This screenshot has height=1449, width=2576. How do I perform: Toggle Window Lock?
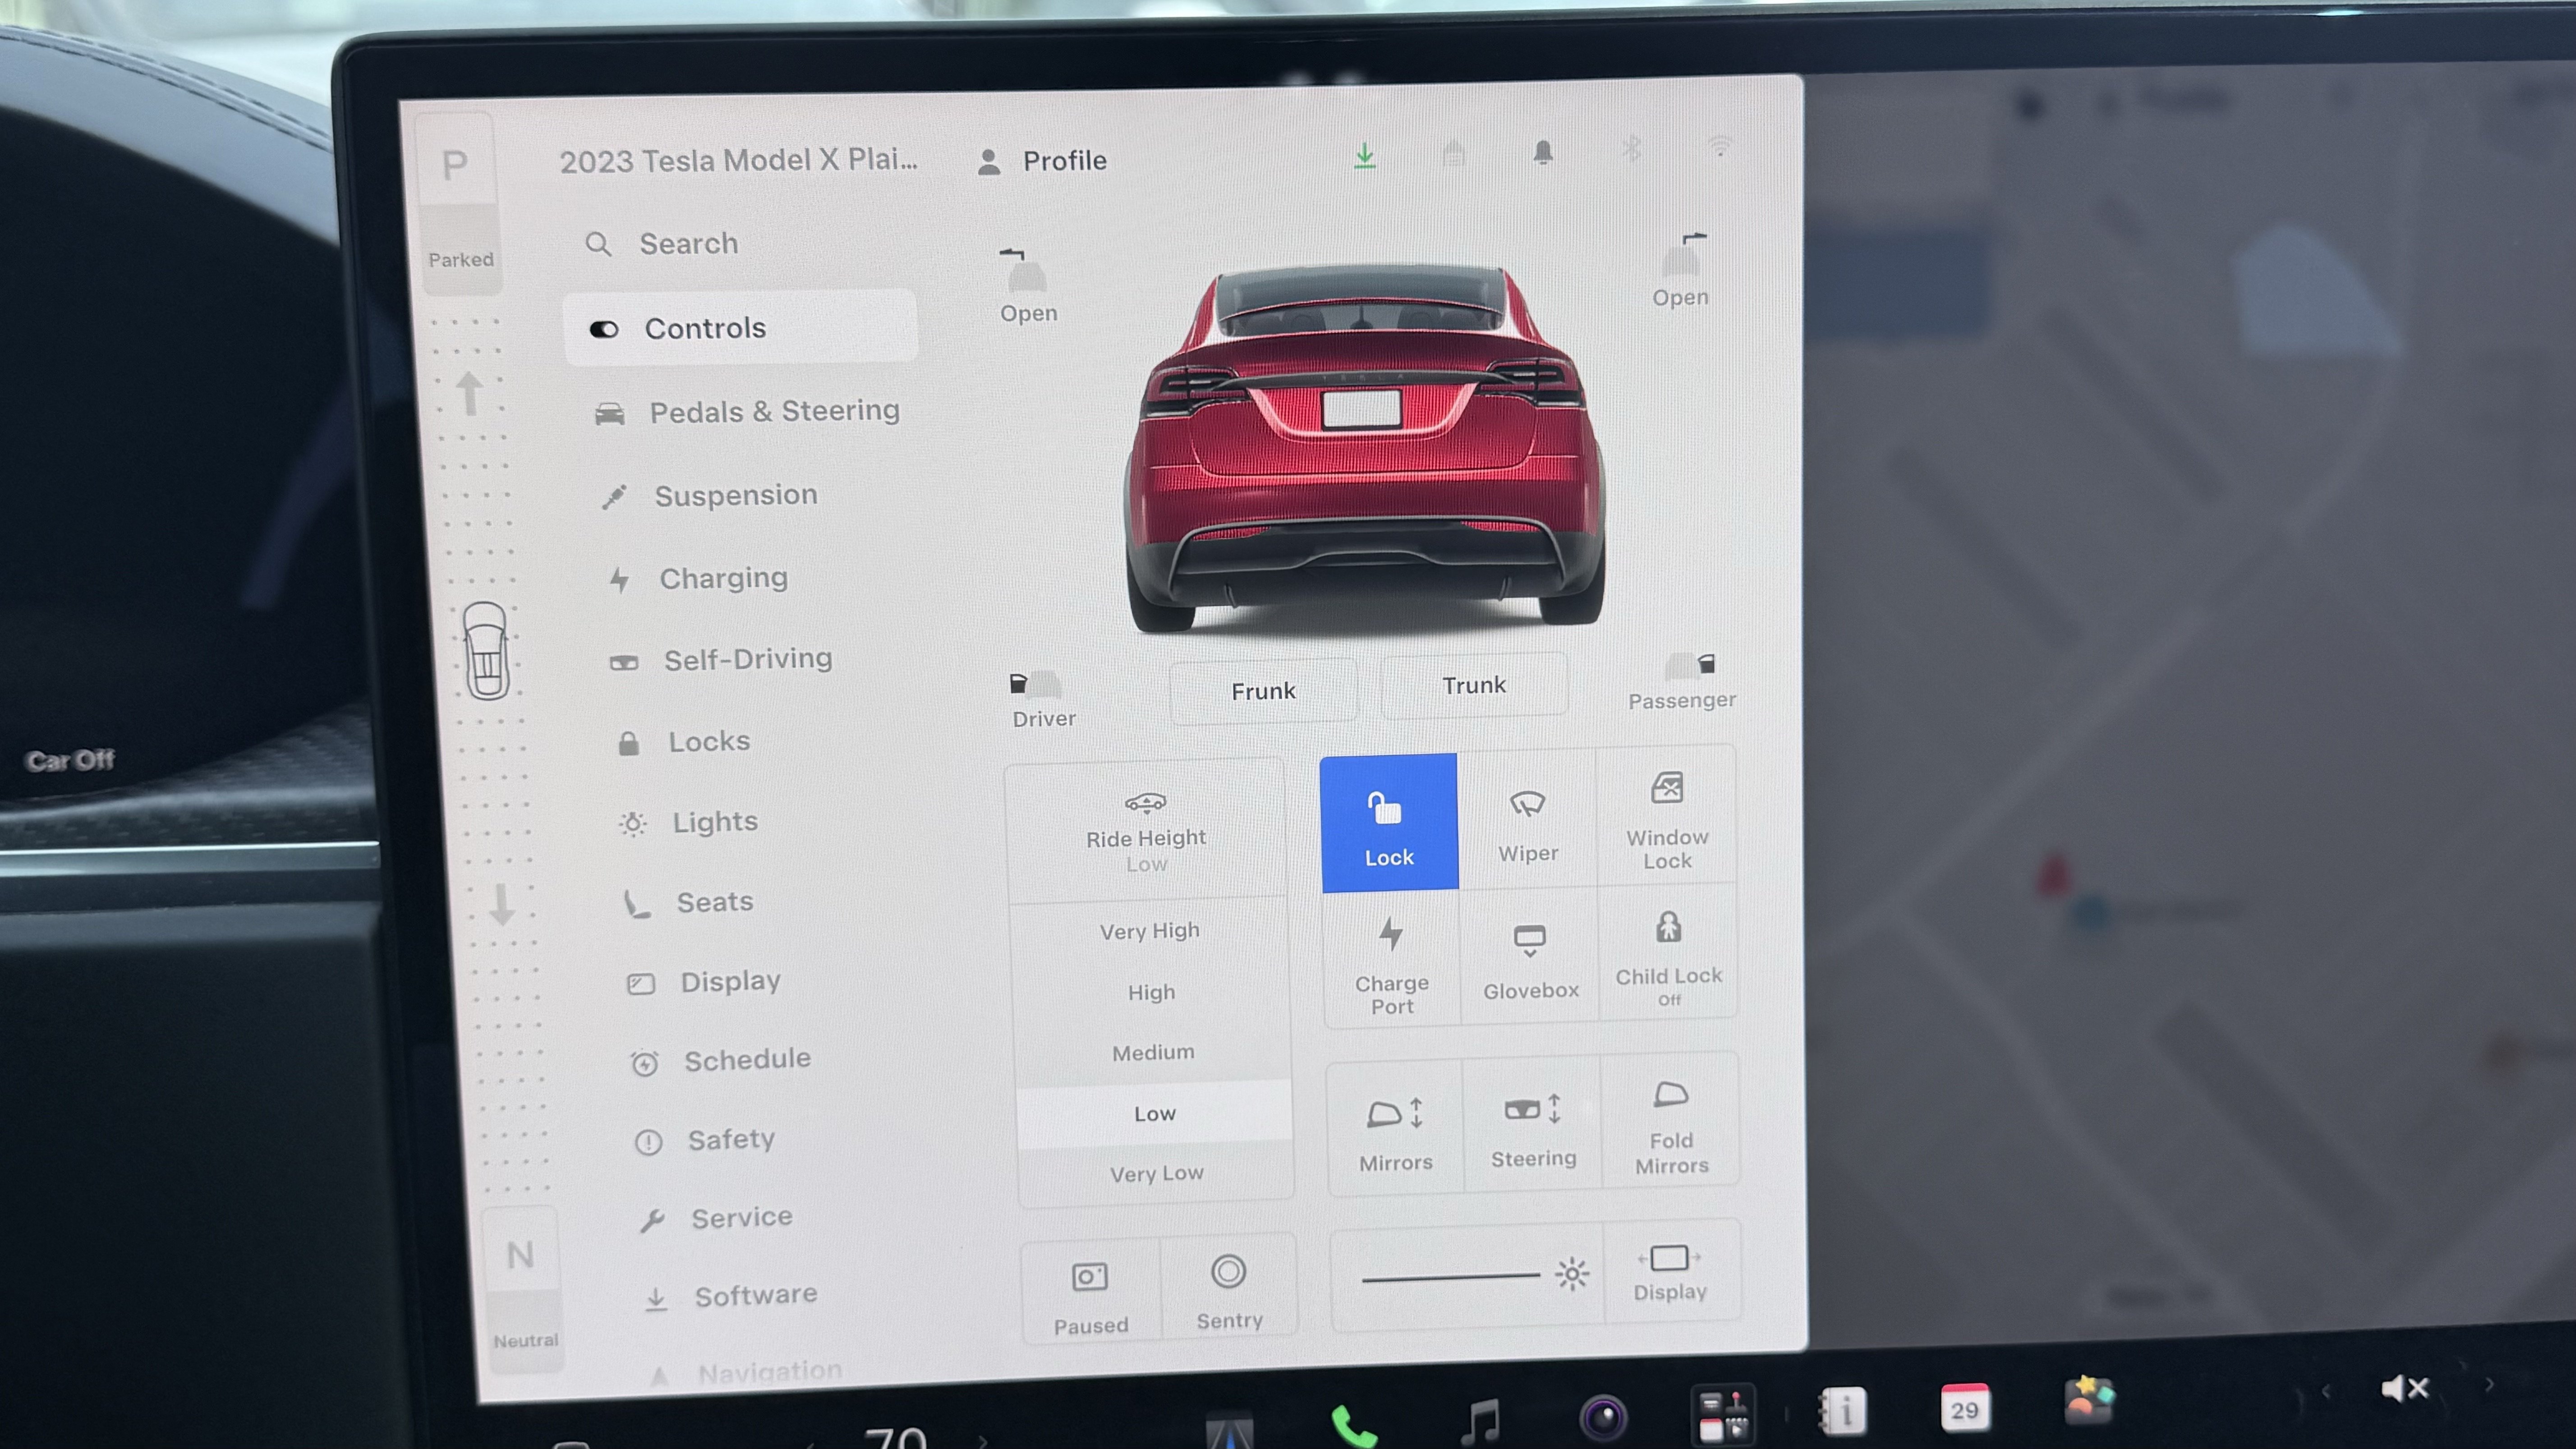click(1666, 816)
